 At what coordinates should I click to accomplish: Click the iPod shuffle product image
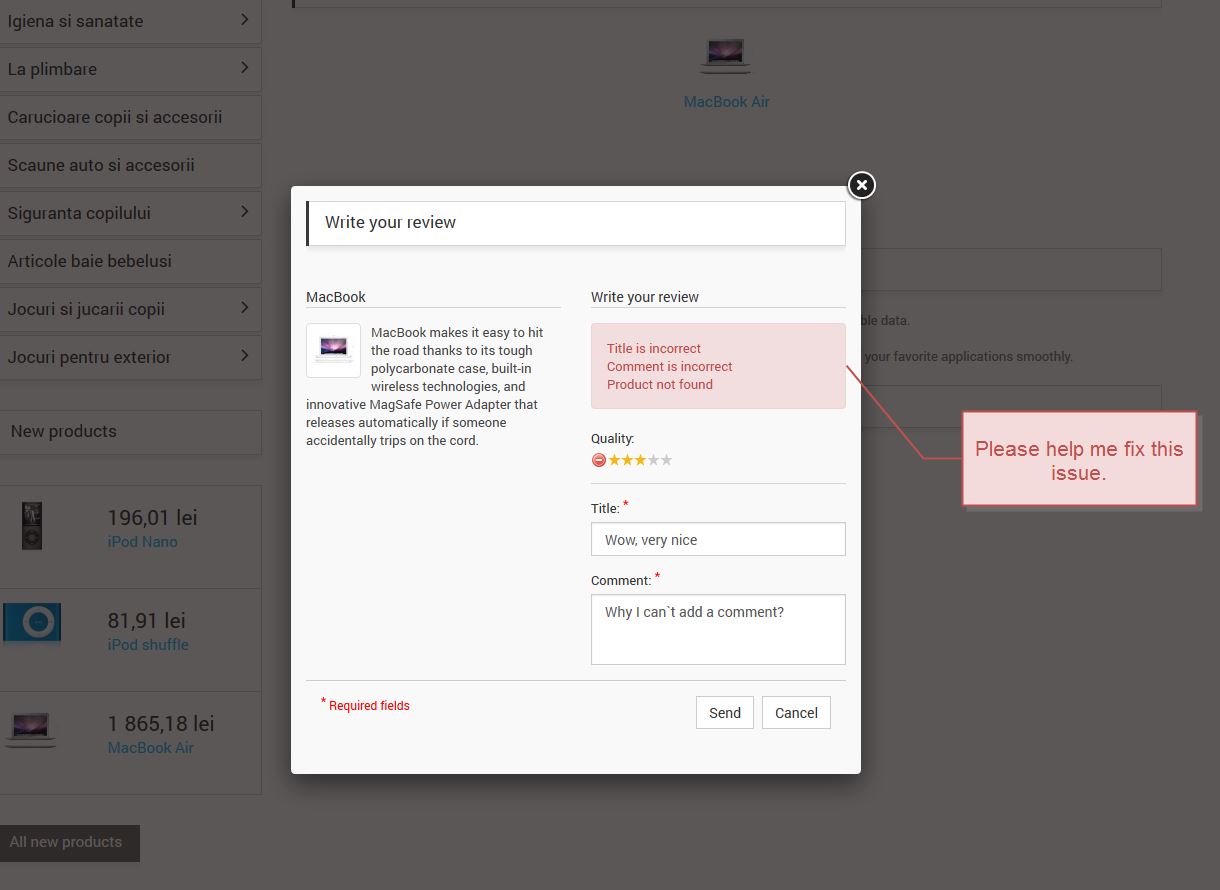pyautogui.click(x=32, y=623)
